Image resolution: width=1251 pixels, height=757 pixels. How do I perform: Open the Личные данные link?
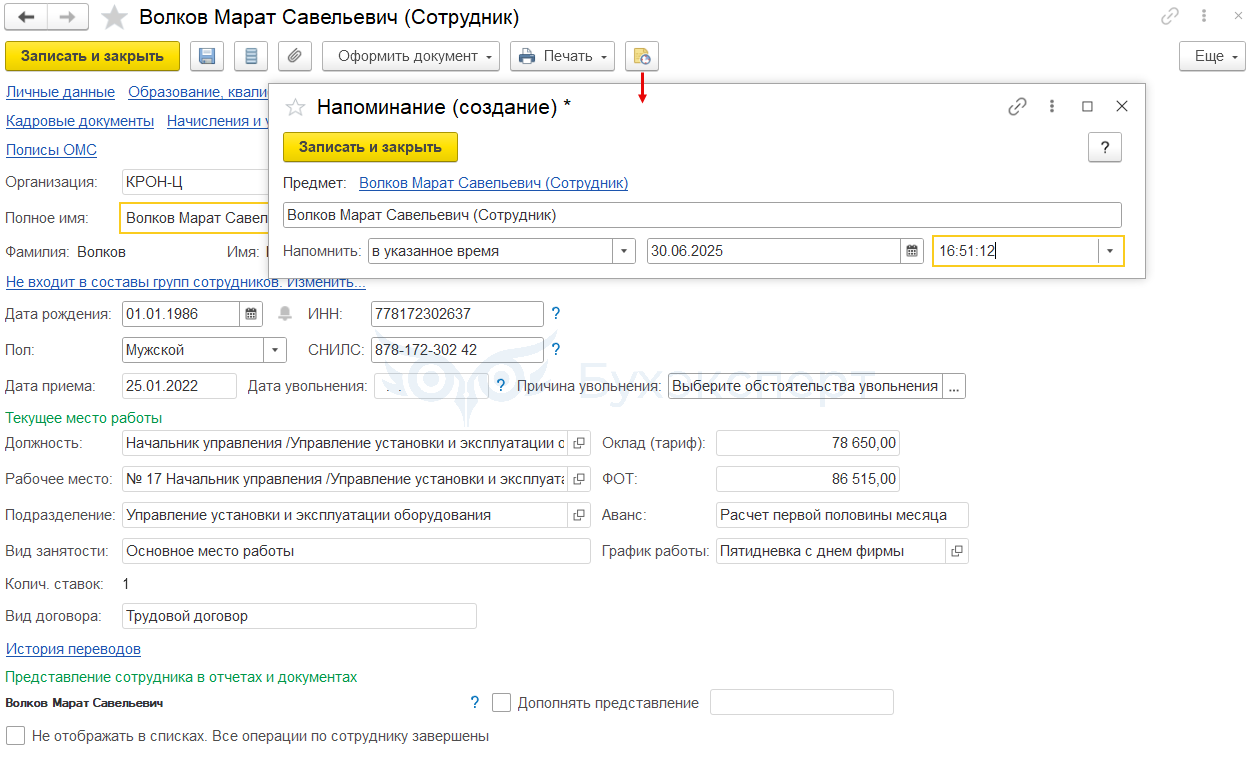(x=60, y=92)
